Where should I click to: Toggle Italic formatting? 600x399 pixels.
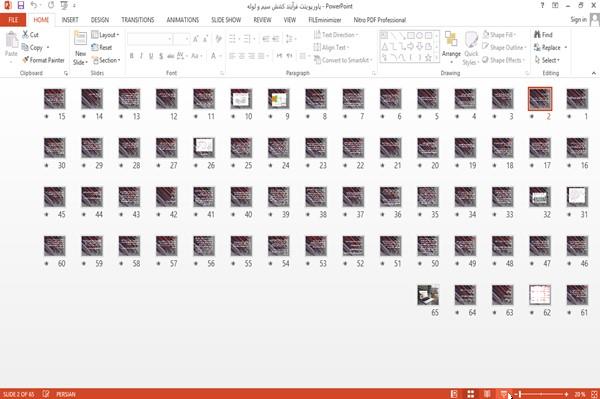tap(142, 56)
